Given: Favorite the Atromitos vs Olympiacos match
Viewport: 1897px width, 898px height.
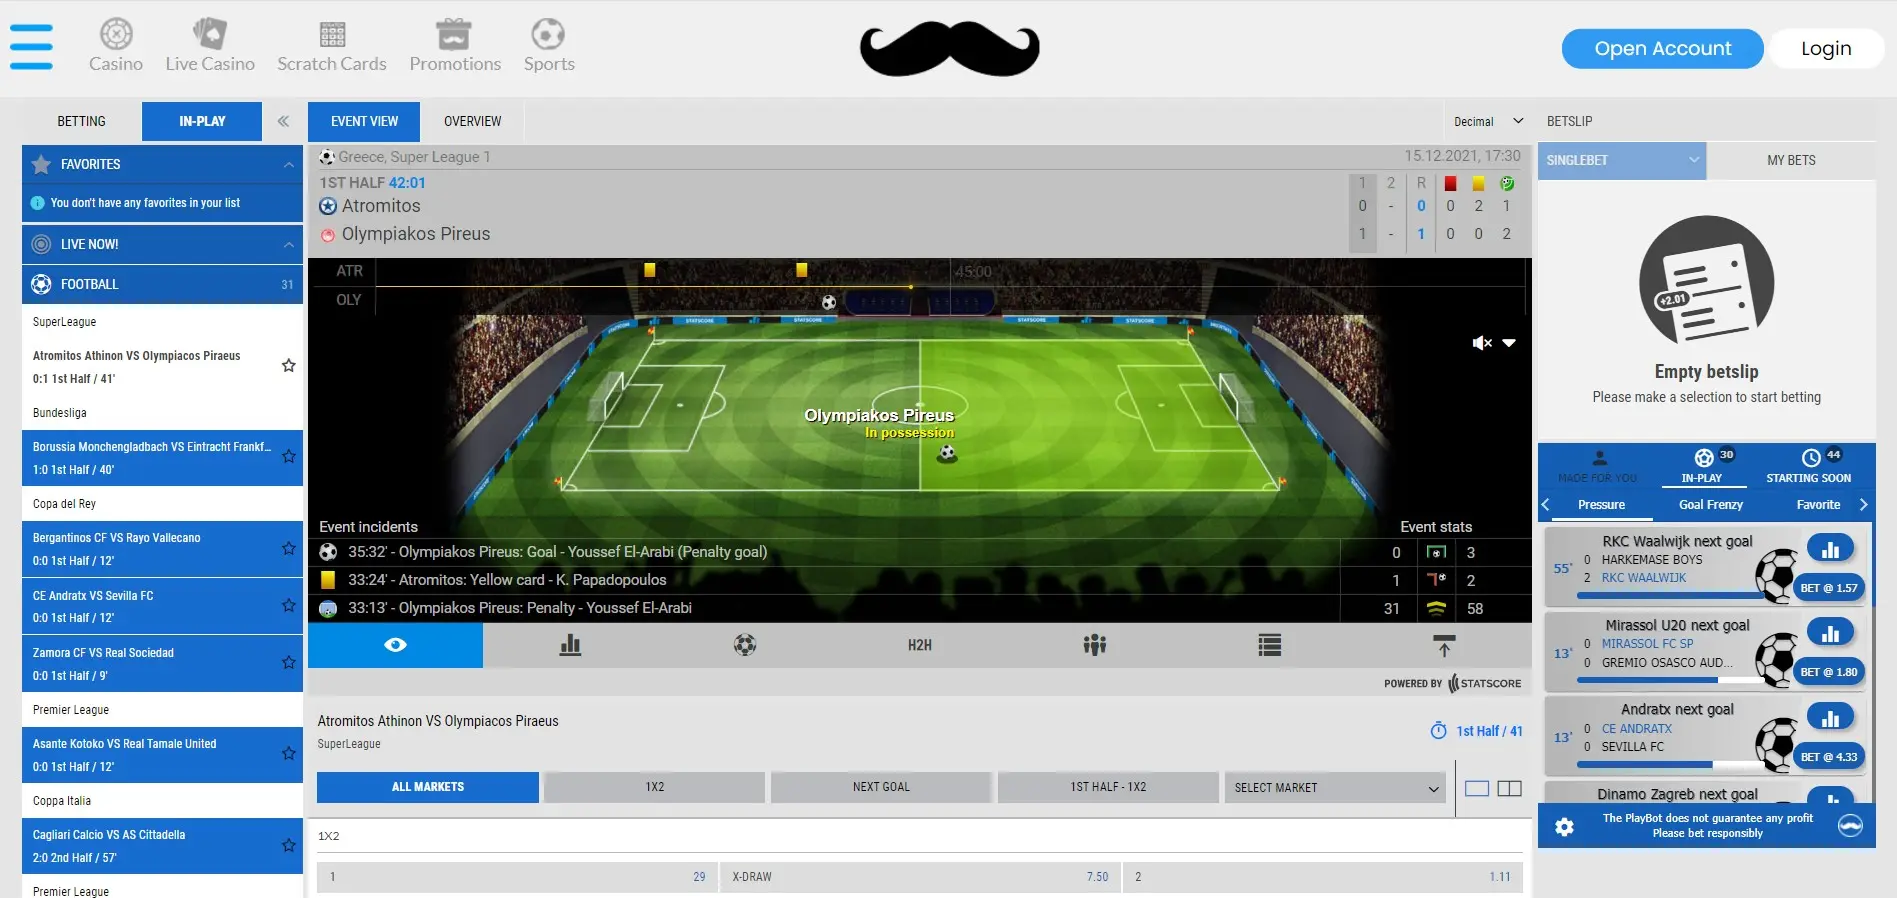Looking at the screenshot, I should point(289,366).
